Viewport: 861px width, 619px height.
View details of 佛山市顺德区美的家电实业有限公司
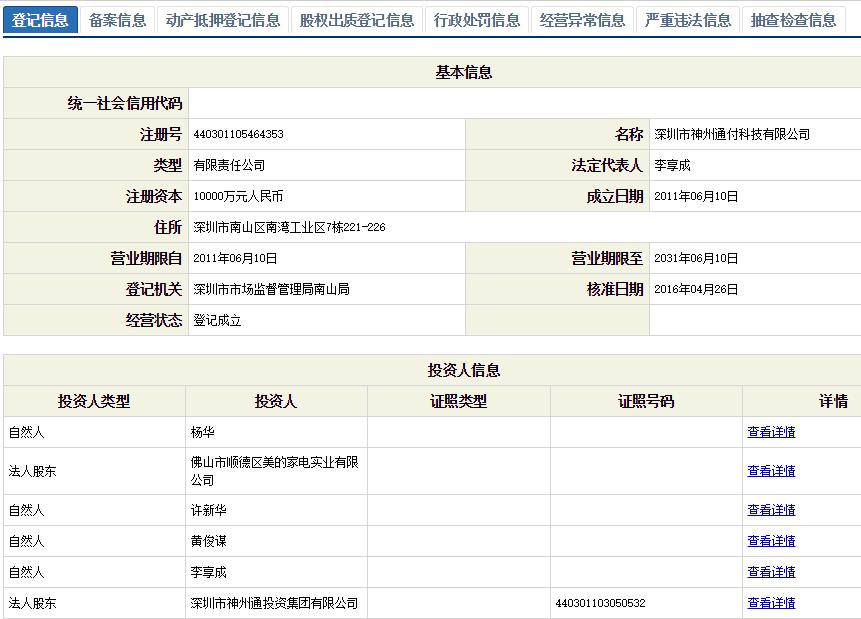[770, 470]
